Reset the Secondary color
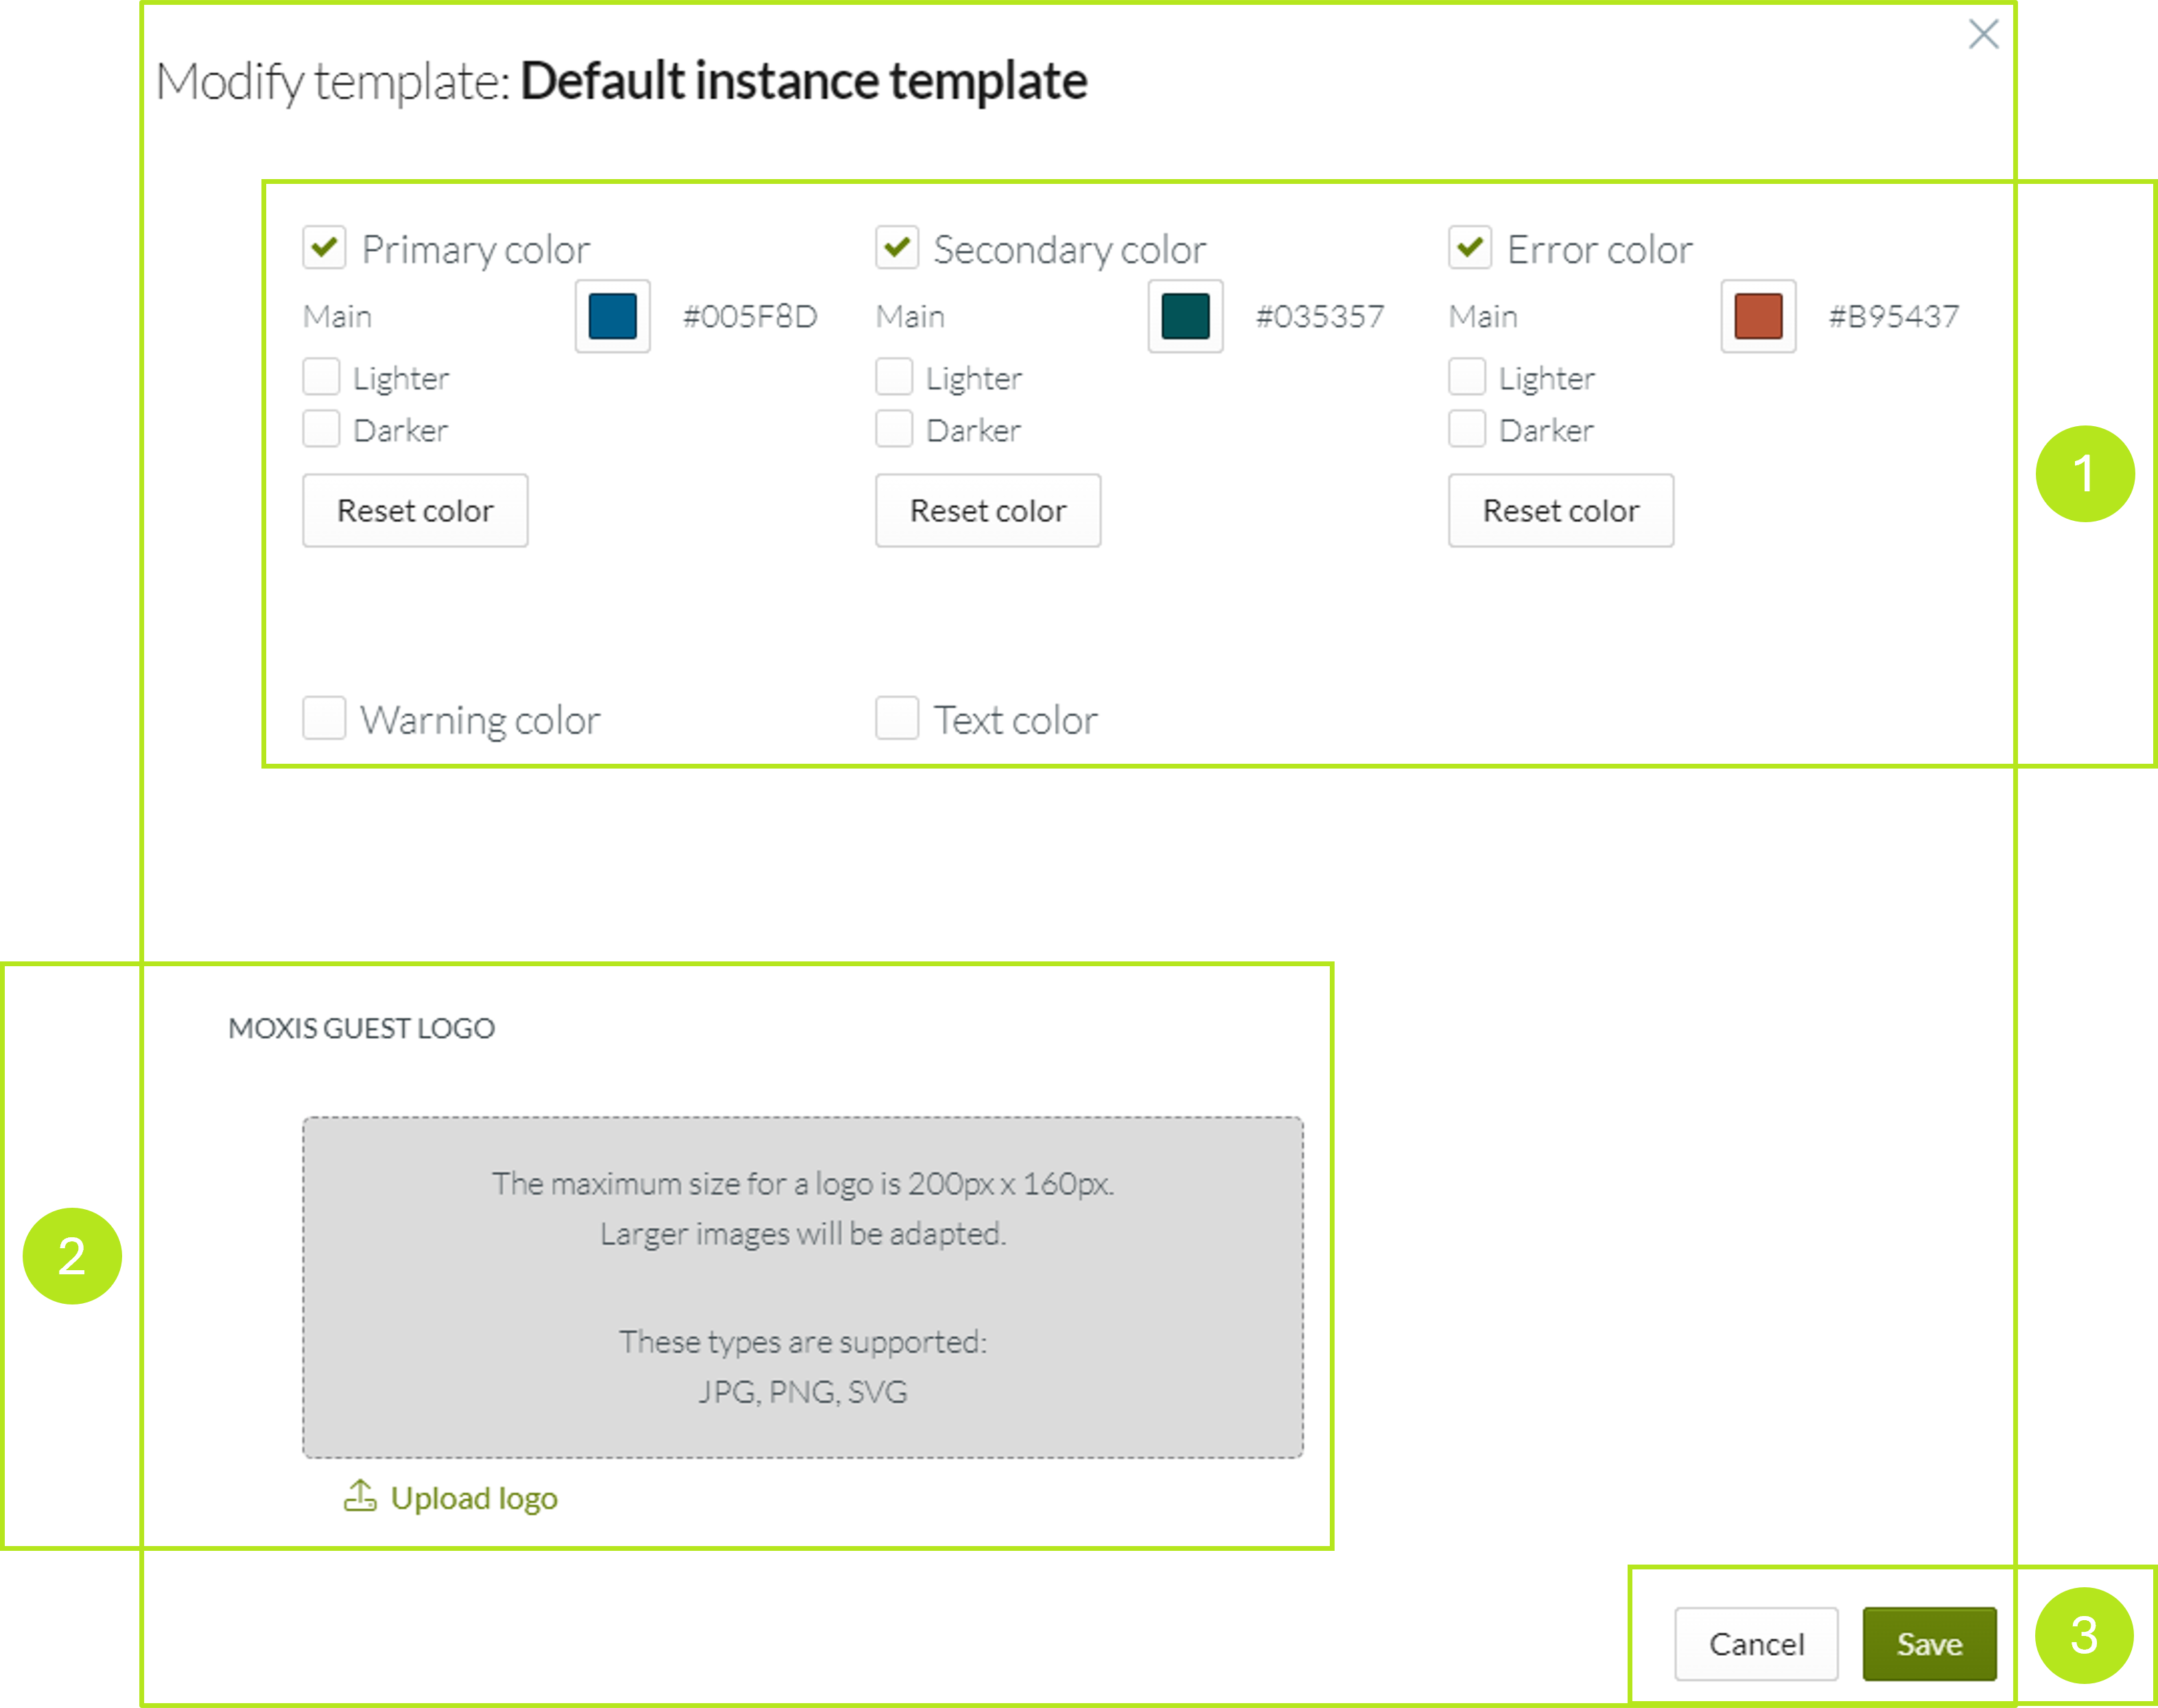Viewport: 2158px width, 1708px height. tap(987, 511)
